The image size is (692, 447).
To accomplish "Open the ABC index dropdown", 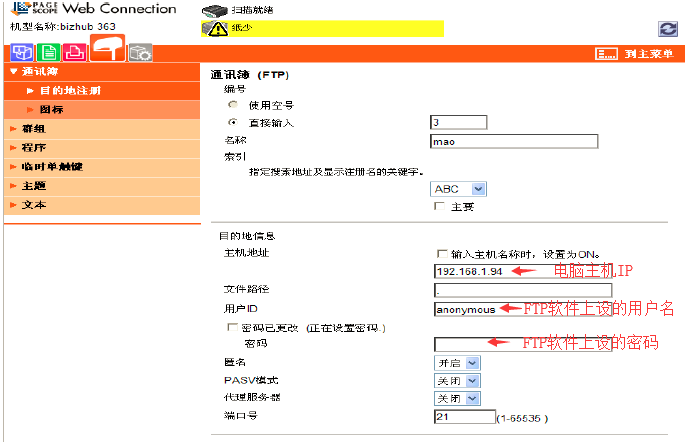I will 458,189.
